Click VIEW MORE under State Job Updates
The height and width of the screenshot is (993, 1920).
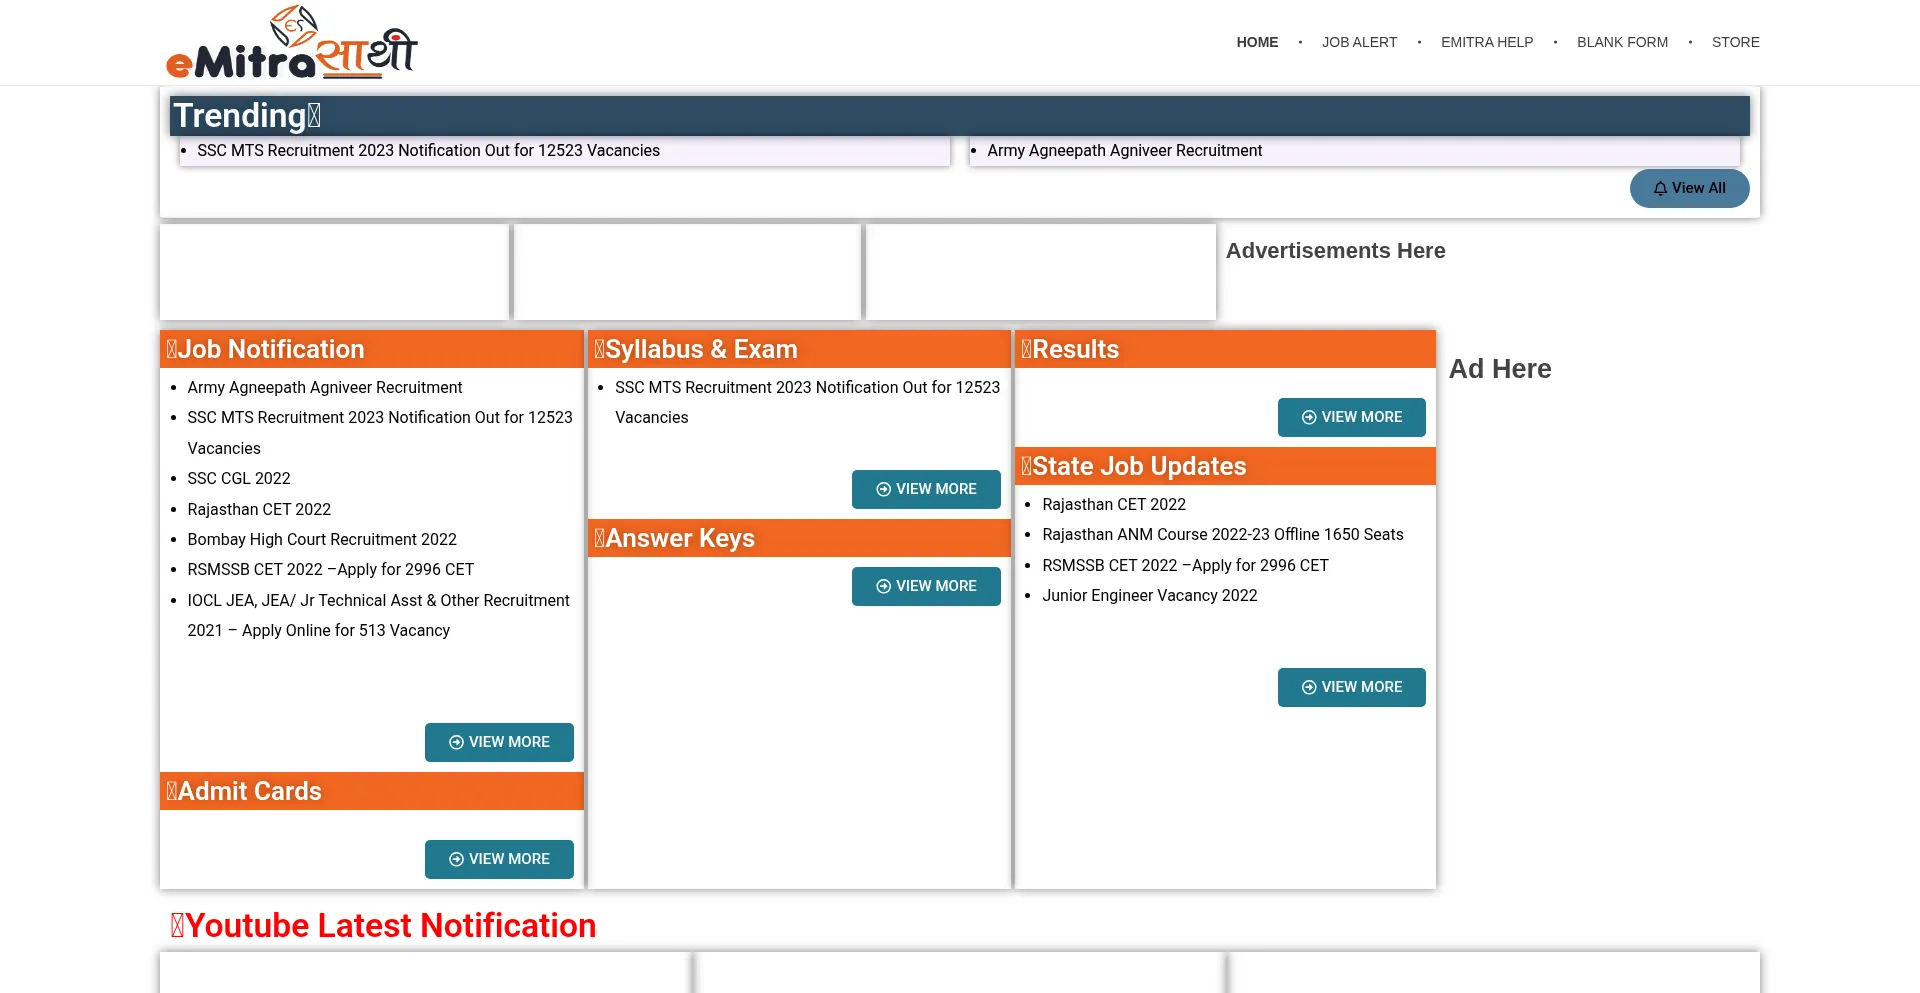tap(1351, 687)
